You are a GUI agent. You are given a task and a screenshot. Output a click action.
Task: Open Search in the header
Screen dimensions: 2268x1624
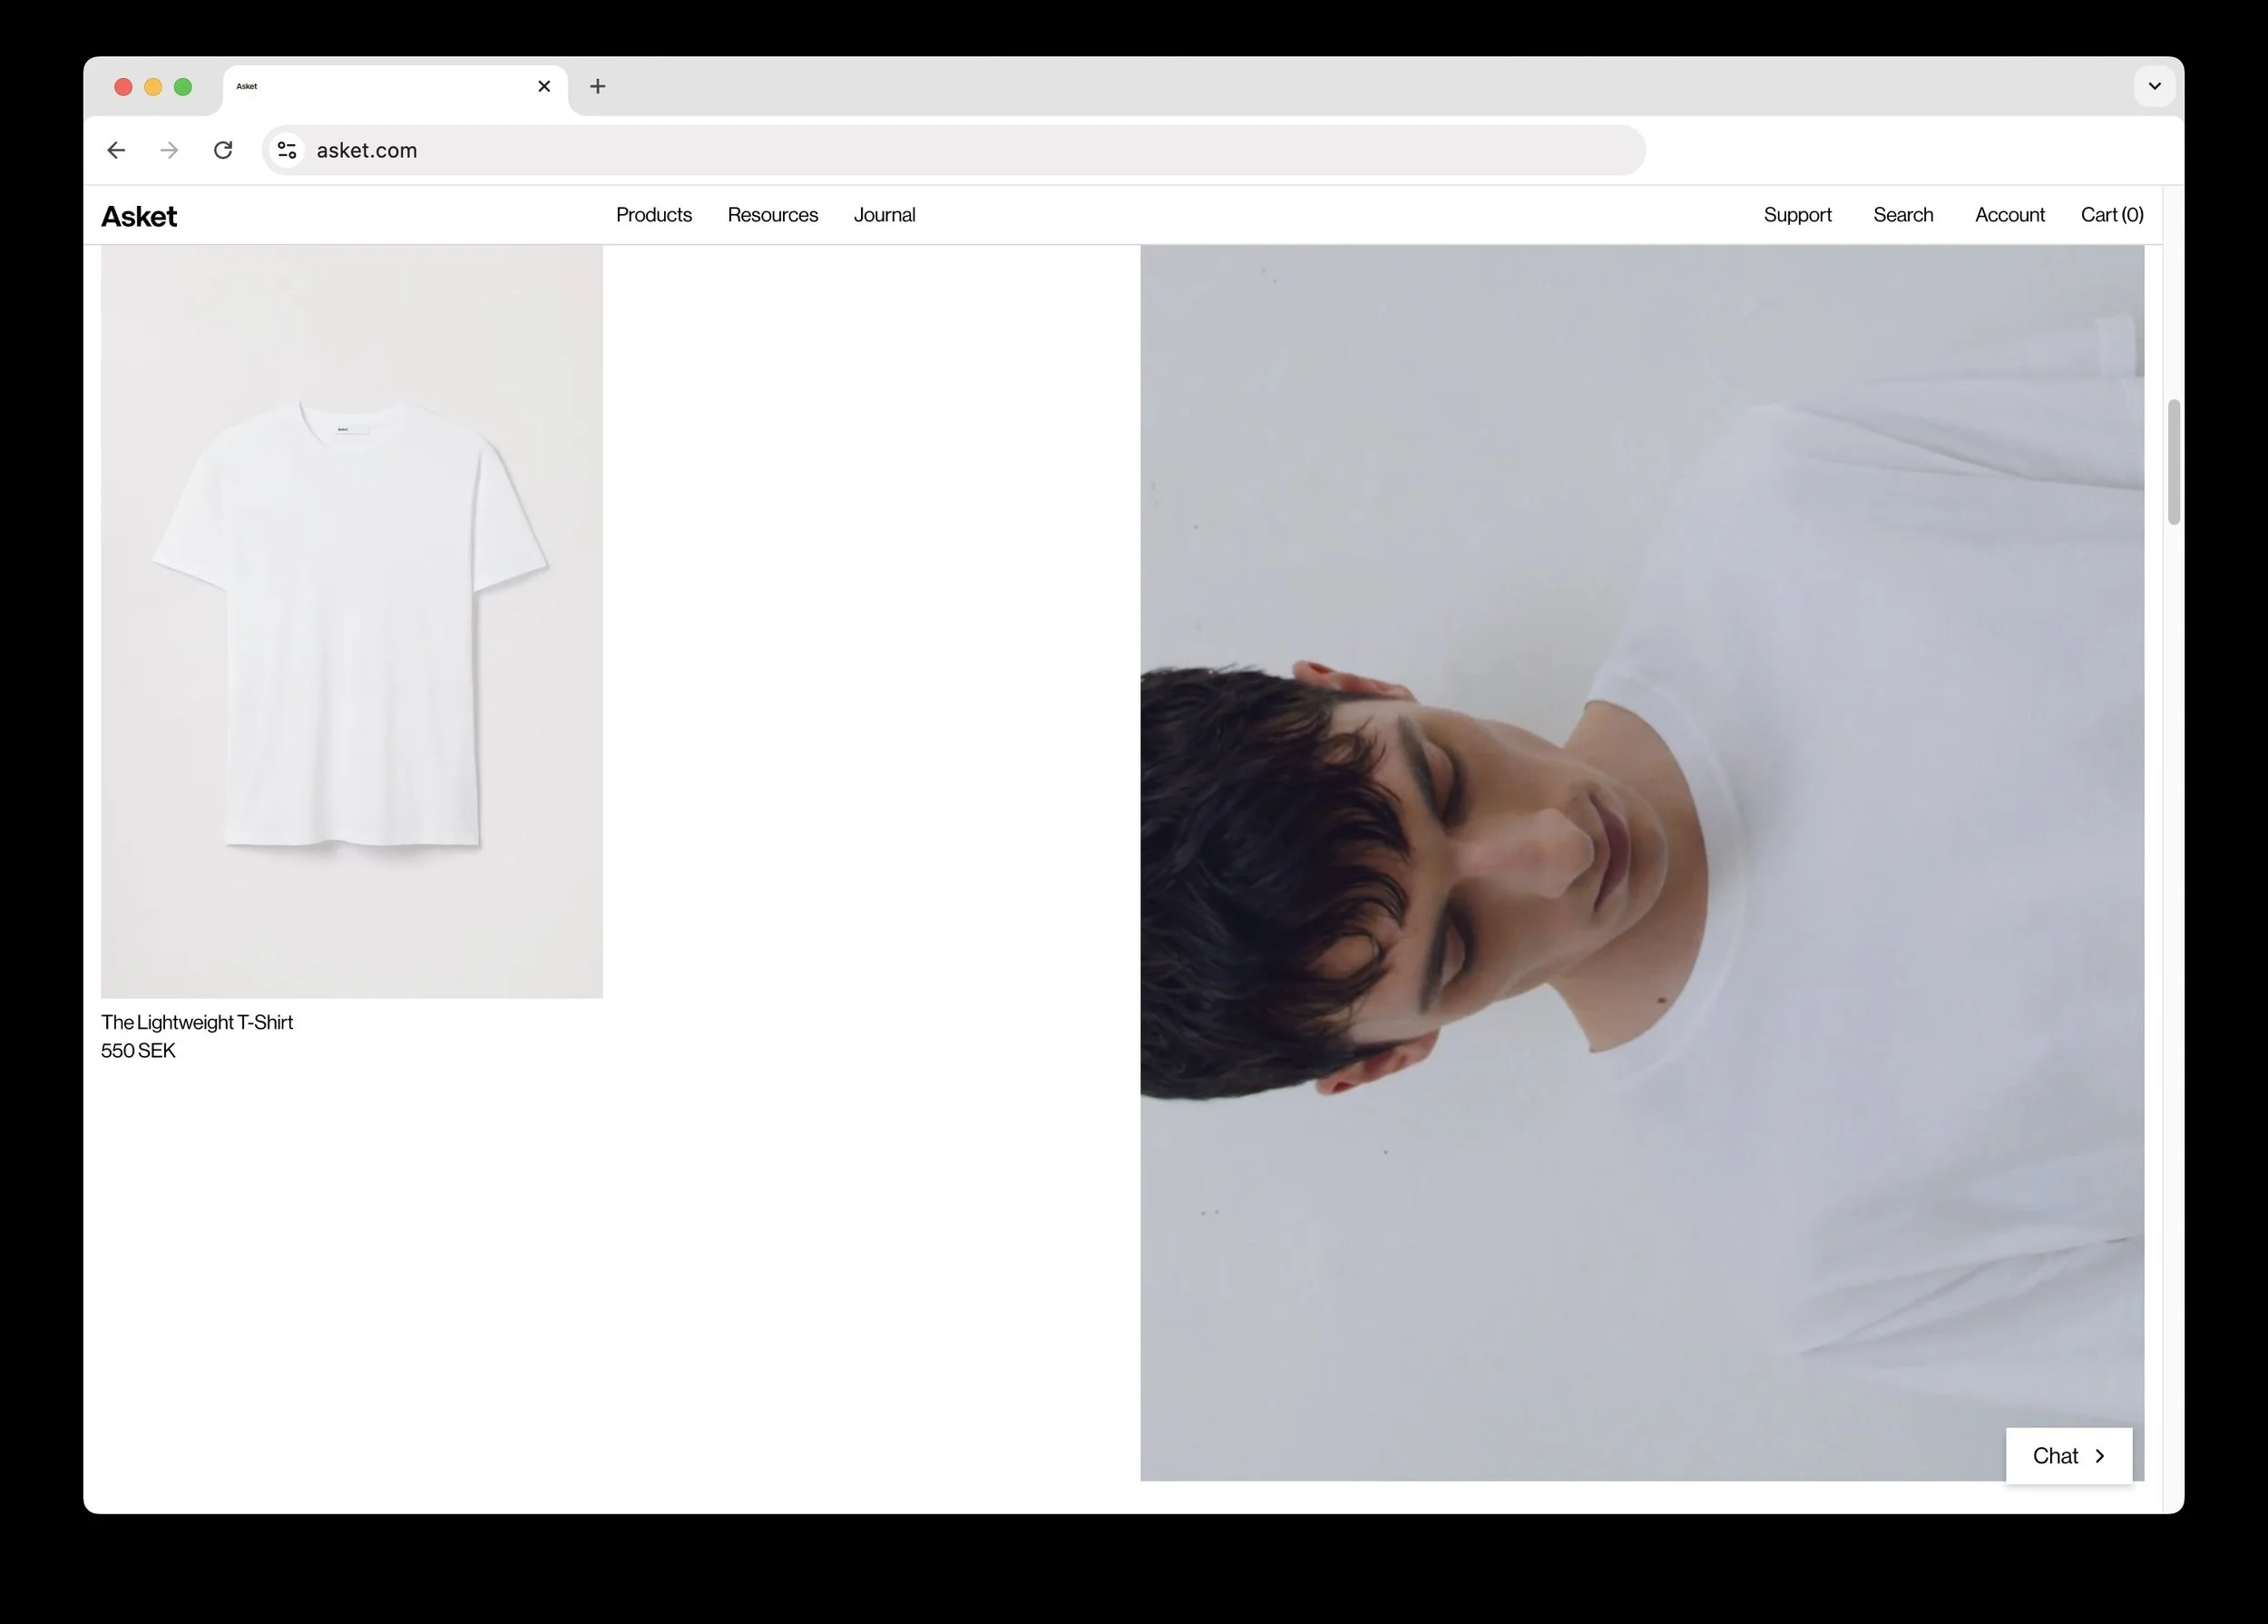pos(1902,215)
